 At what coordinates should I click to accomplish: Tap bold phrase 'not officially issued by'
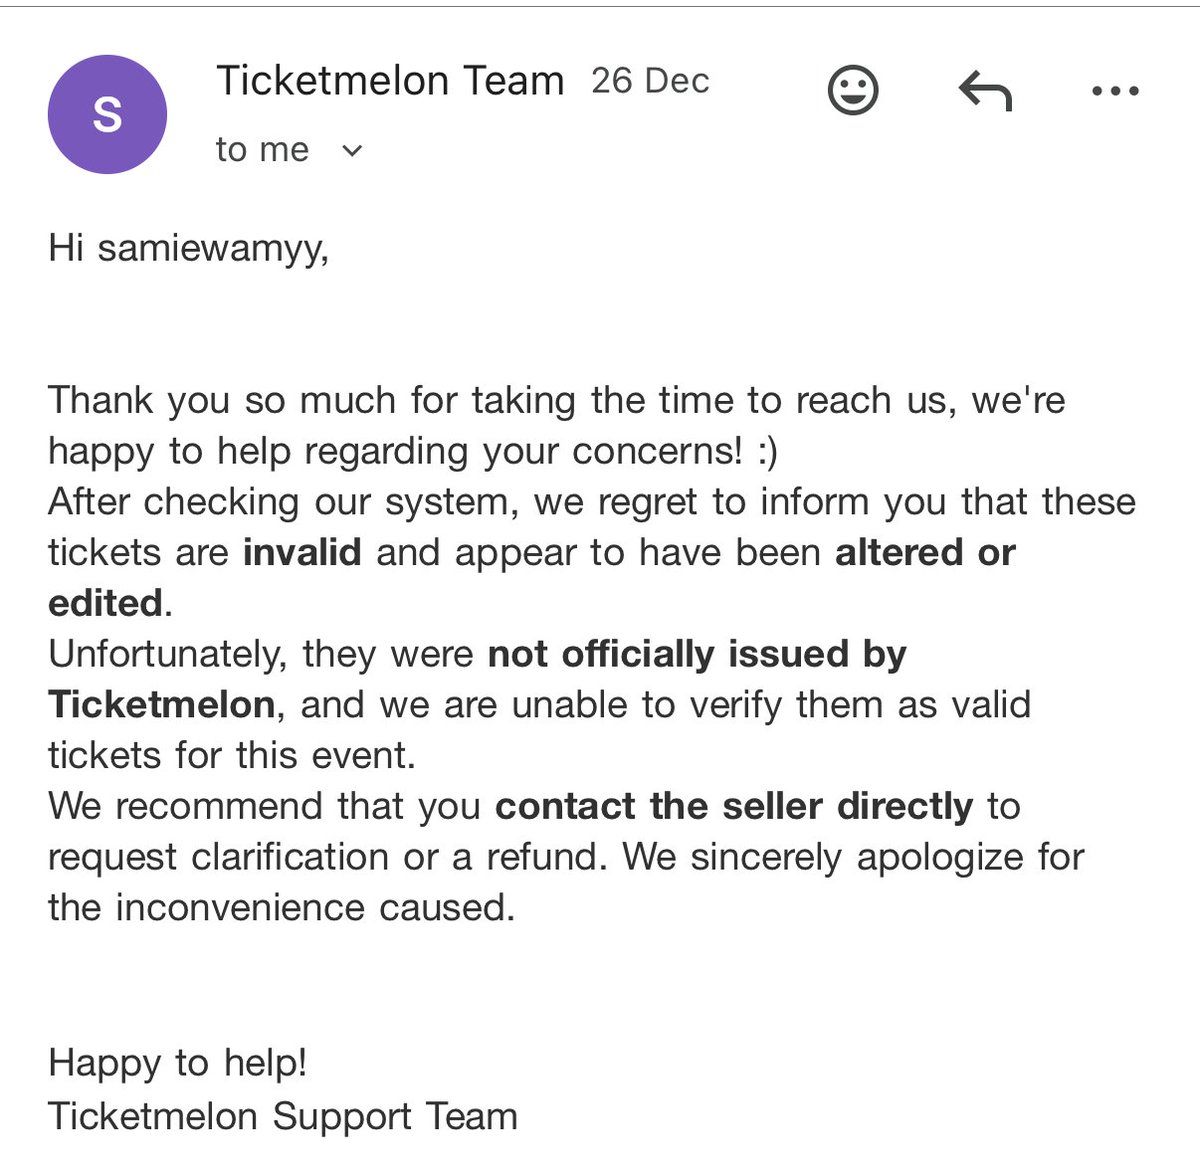coord(697,654)
